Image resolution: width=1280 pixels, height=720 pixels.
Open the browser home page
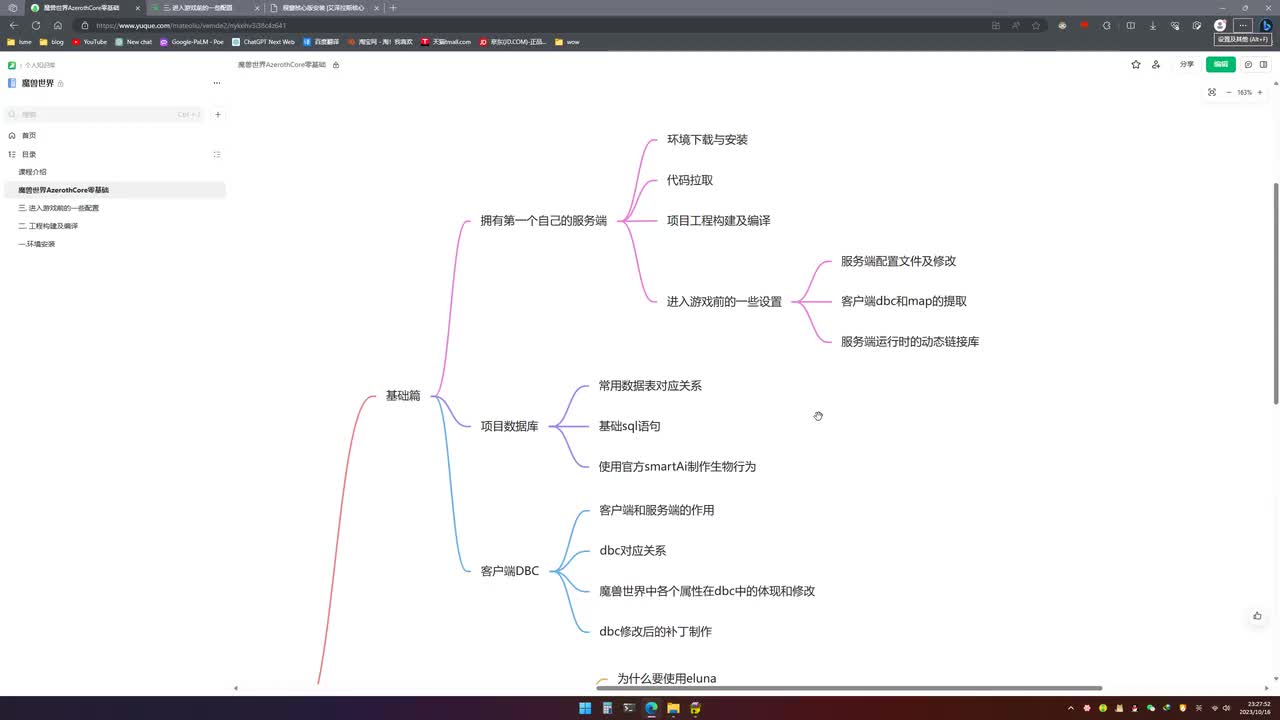coord(58,25)
